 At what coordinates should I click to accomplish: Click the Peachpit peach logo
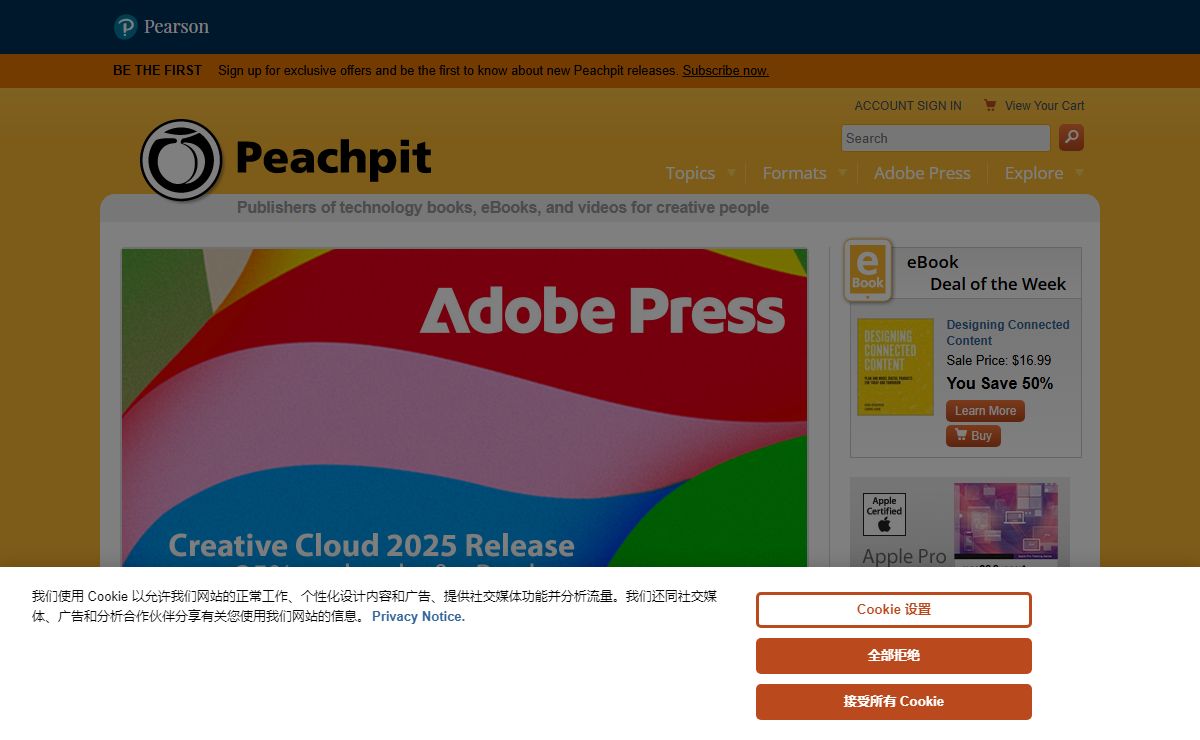(x=181, y=160)
